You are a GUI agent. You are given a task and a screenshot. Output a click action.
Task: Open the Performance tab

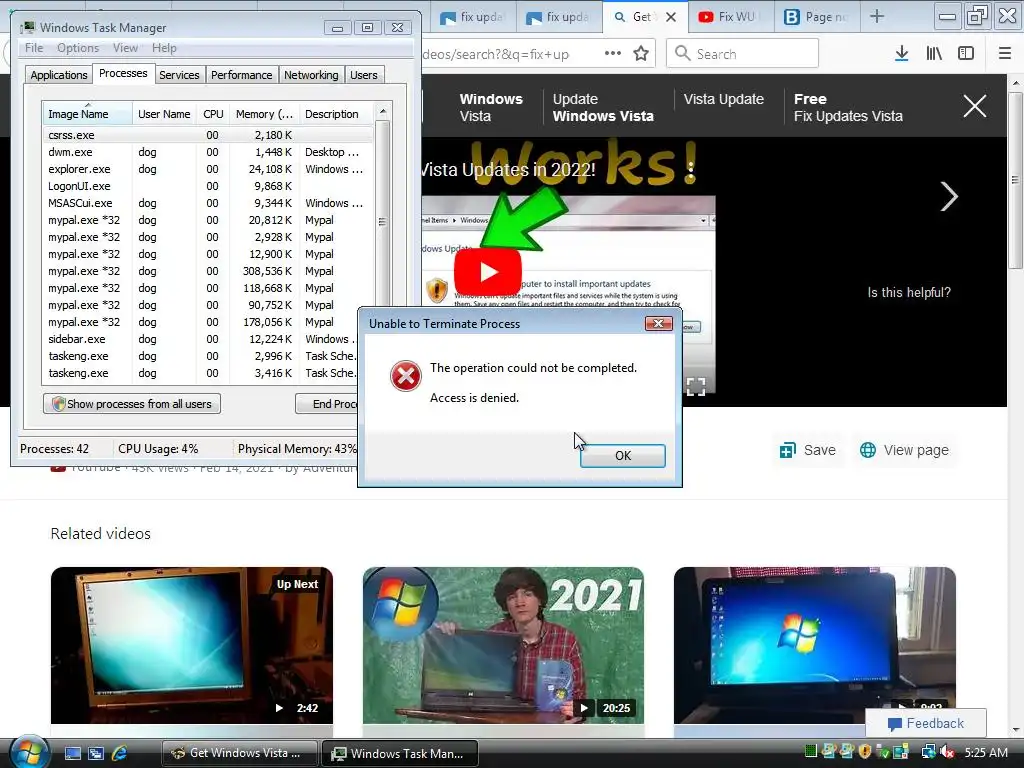pyautogui.click(x=241, y=75)
